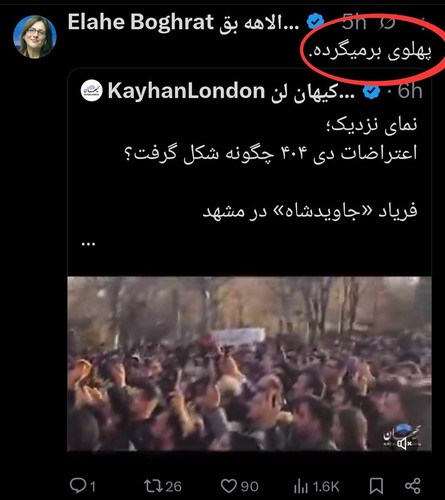Image resolution: width=445 pixels, height=500 pixels.
Task: Unmute the video with the speaker icon
Action: [404, 444]
